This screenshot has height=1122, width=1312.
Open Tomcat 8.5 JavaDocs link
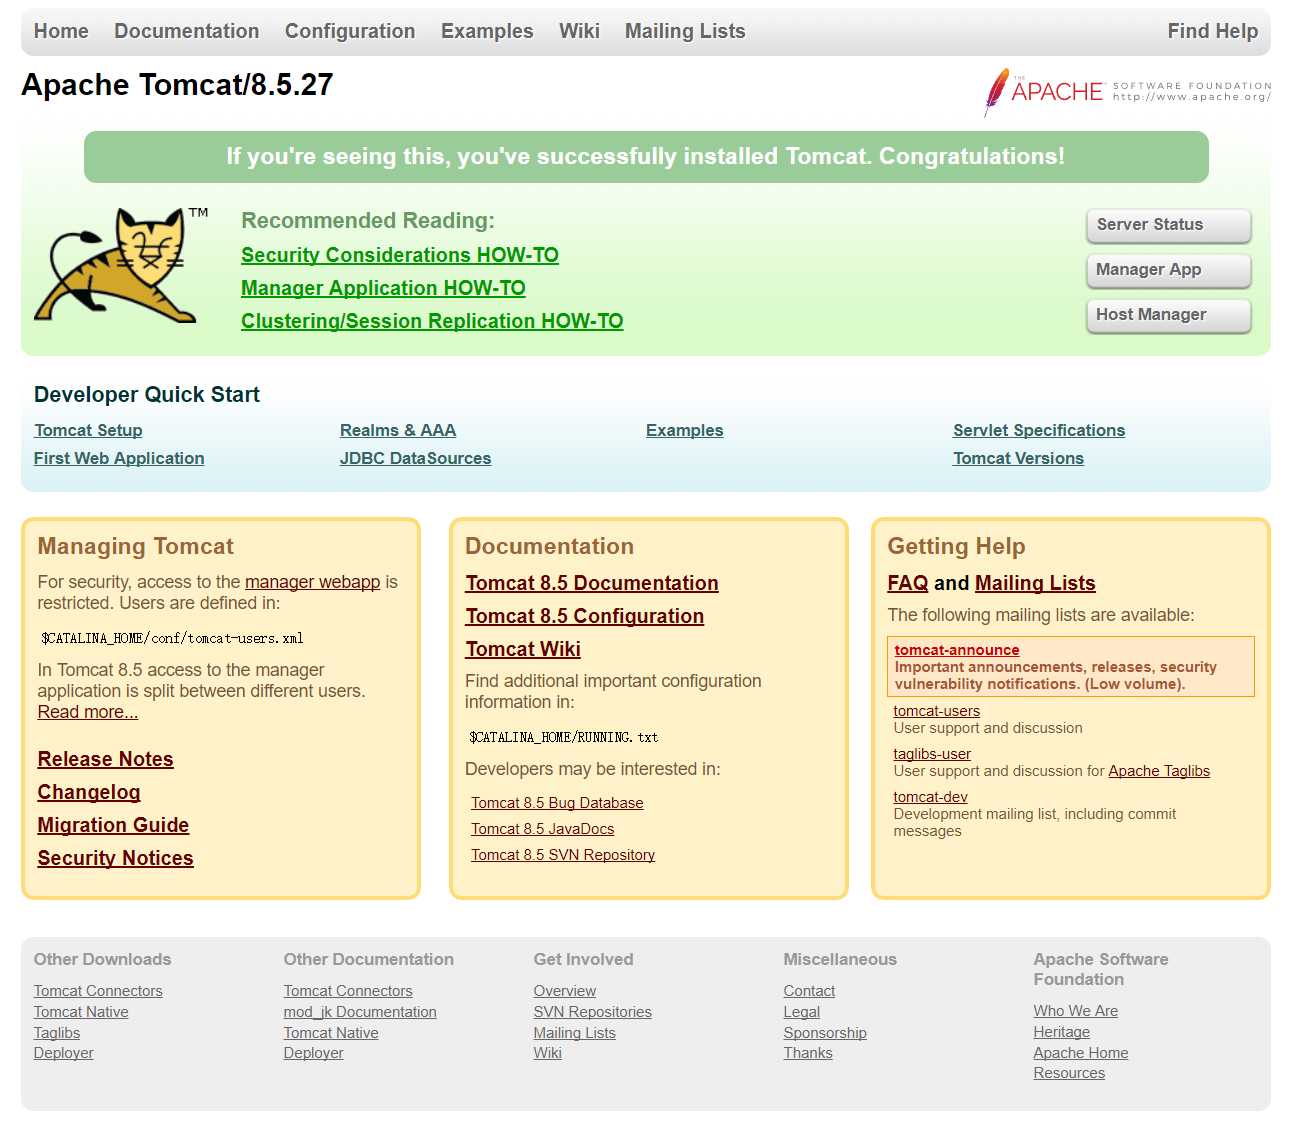click(x=543, y=829)
